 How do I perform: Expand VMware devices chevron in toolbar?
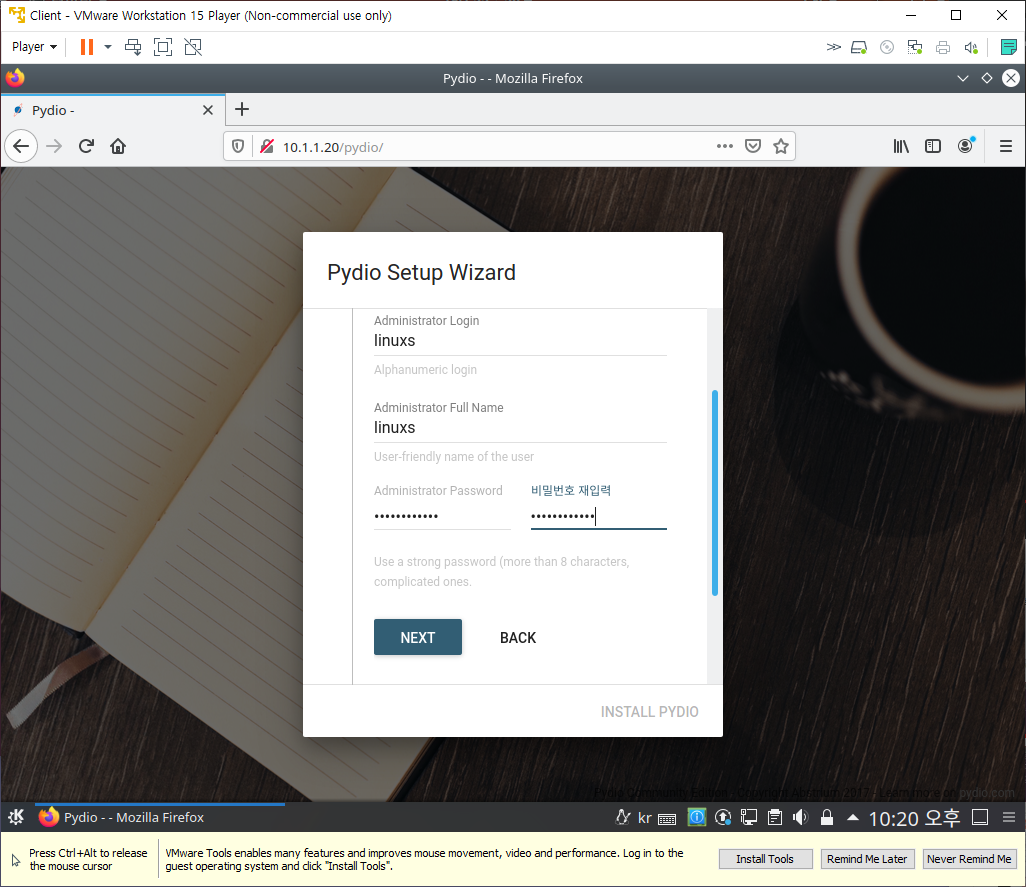click(833, 47)
